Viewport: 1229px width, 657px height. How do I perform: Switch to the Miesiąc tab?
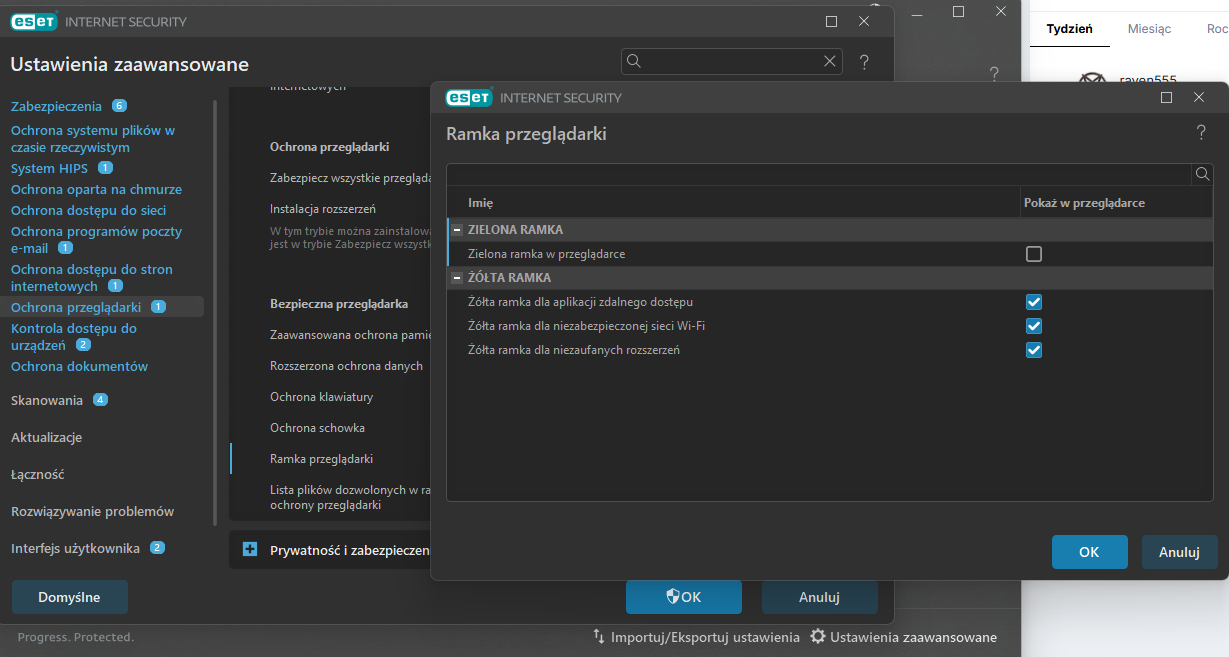click(x=1149, y=29)
